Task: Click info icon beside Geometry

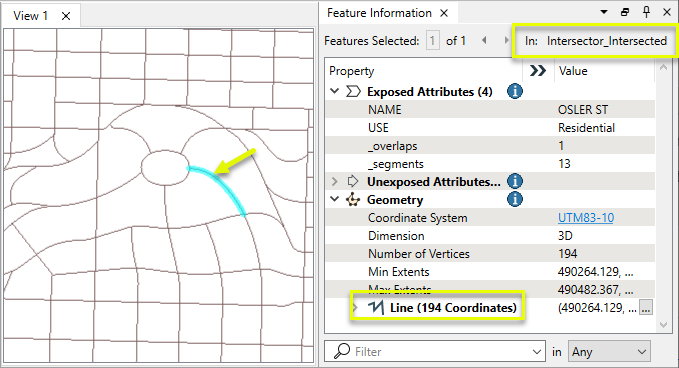Action: pos(514,200)
